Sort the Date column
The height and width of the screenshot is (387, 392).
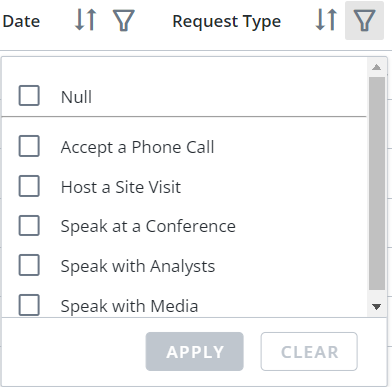coord(86,20)
